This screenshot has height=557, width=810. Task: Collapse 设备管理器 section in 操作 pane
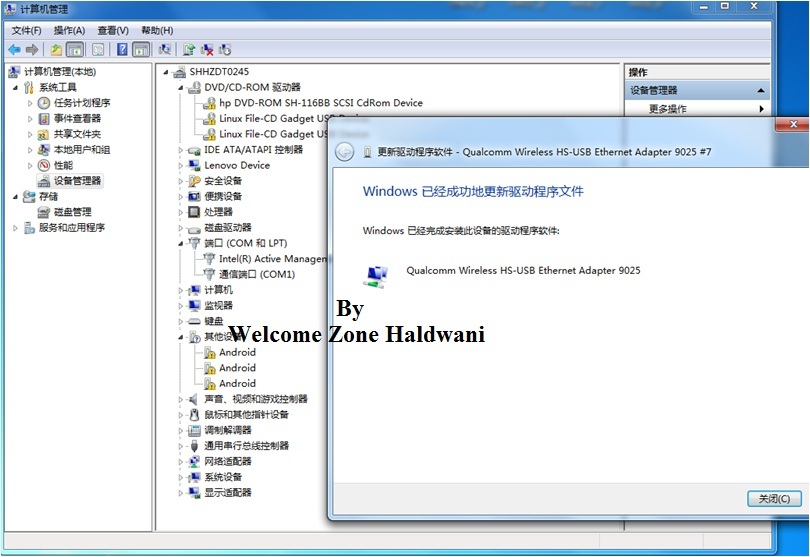(x=760, y=90)
